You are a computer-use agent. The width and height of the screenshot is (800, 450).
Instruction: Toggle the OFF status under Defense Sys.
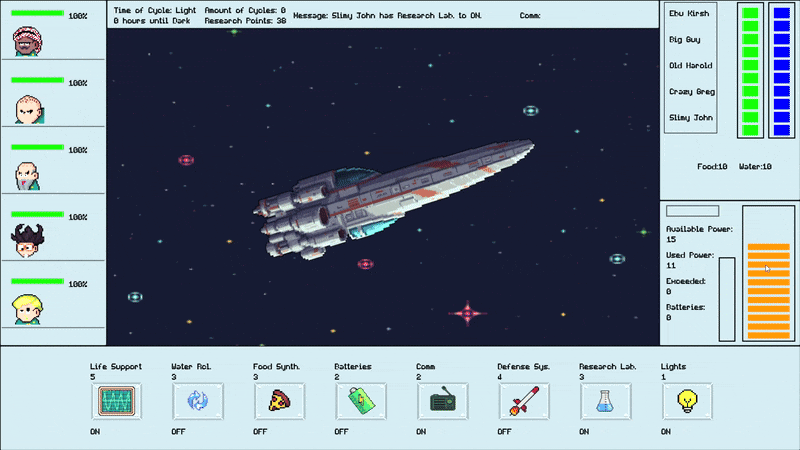point(506,432)
